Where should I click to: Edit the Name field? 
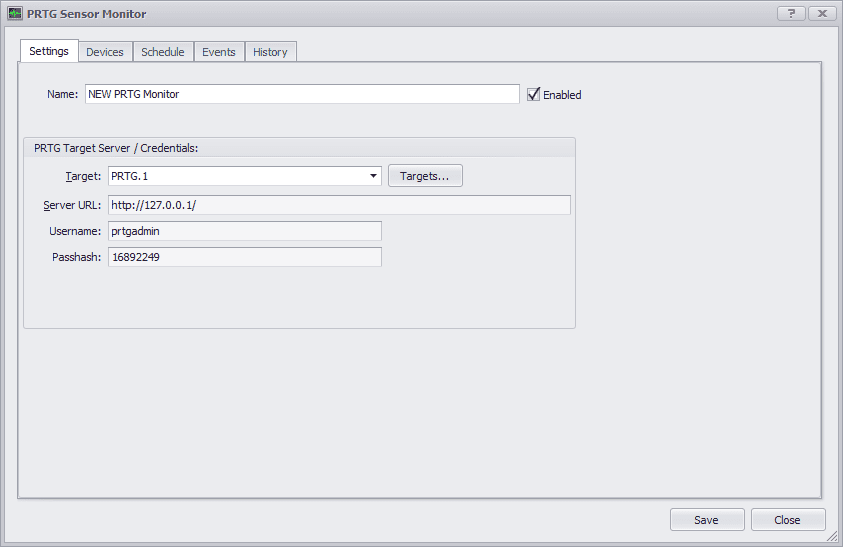pyautogui.click(x=302, y=94)
